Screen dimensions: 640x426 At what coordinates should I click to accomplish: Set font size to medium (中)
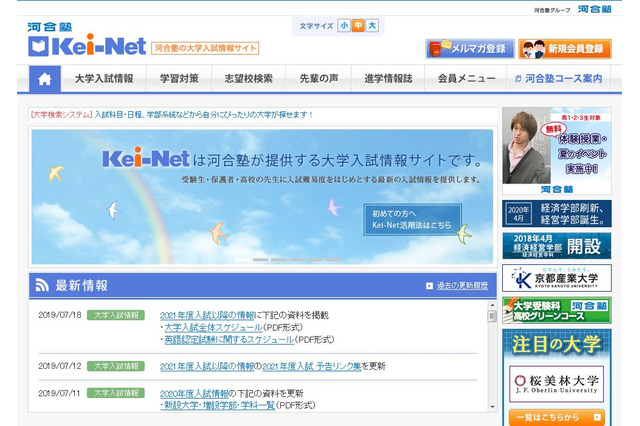[358, 26]
